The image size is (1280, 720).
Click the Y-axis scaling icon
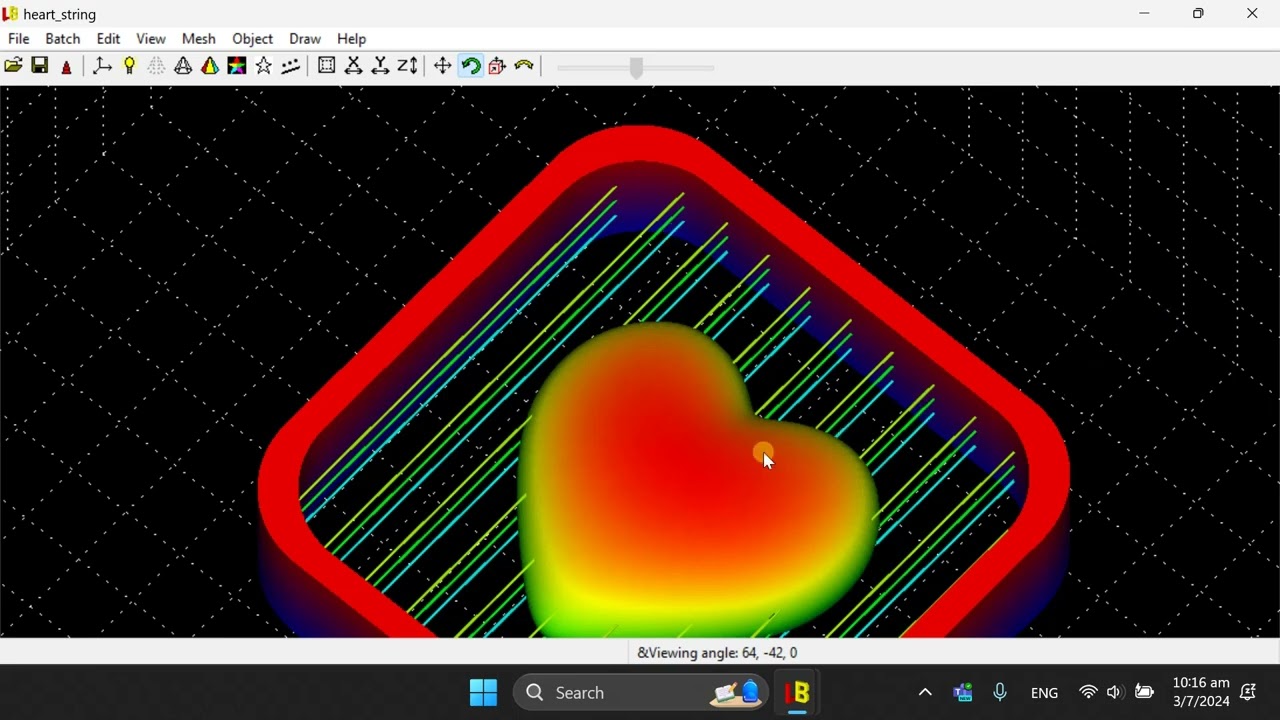380,66
